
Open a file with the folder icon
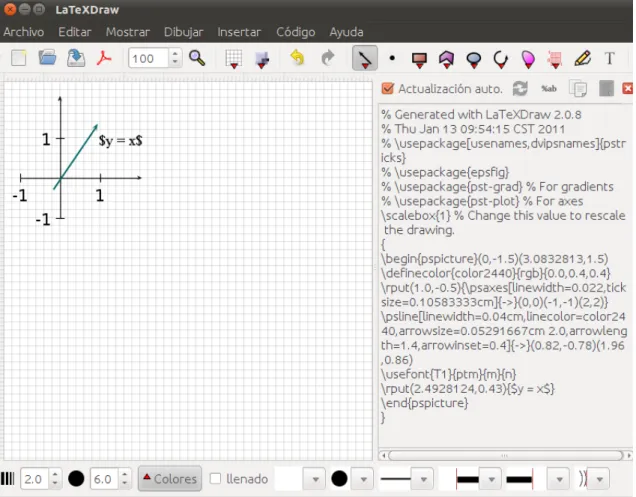click(47, 58)
